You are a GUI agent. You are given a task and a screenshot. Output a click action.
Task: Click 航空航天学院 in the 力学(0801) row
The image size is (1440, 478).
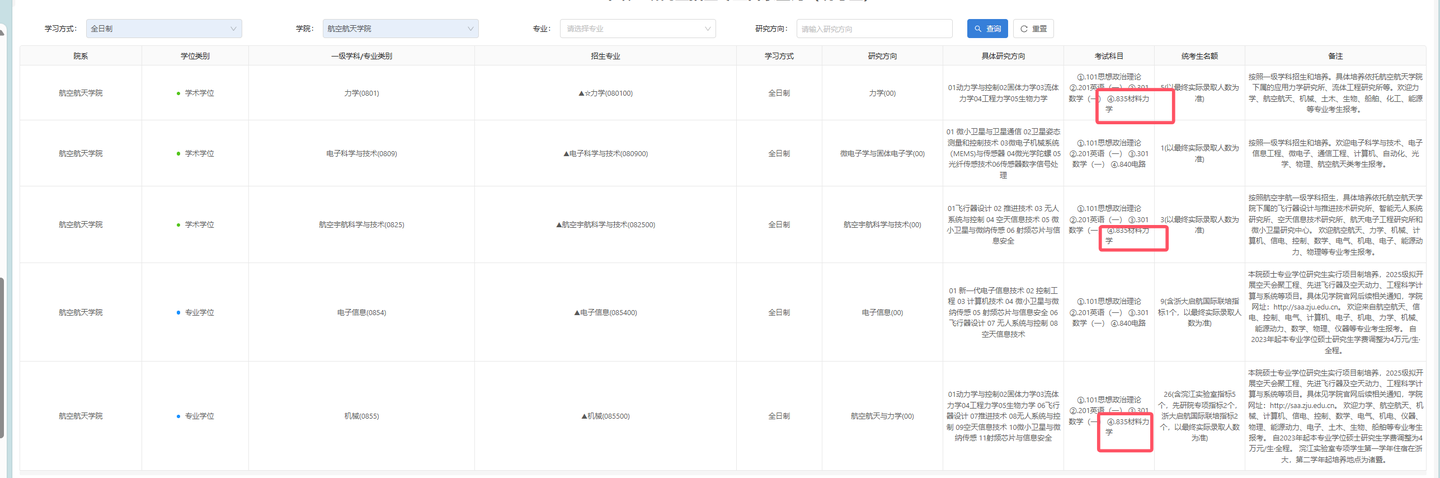click(80, 93)
